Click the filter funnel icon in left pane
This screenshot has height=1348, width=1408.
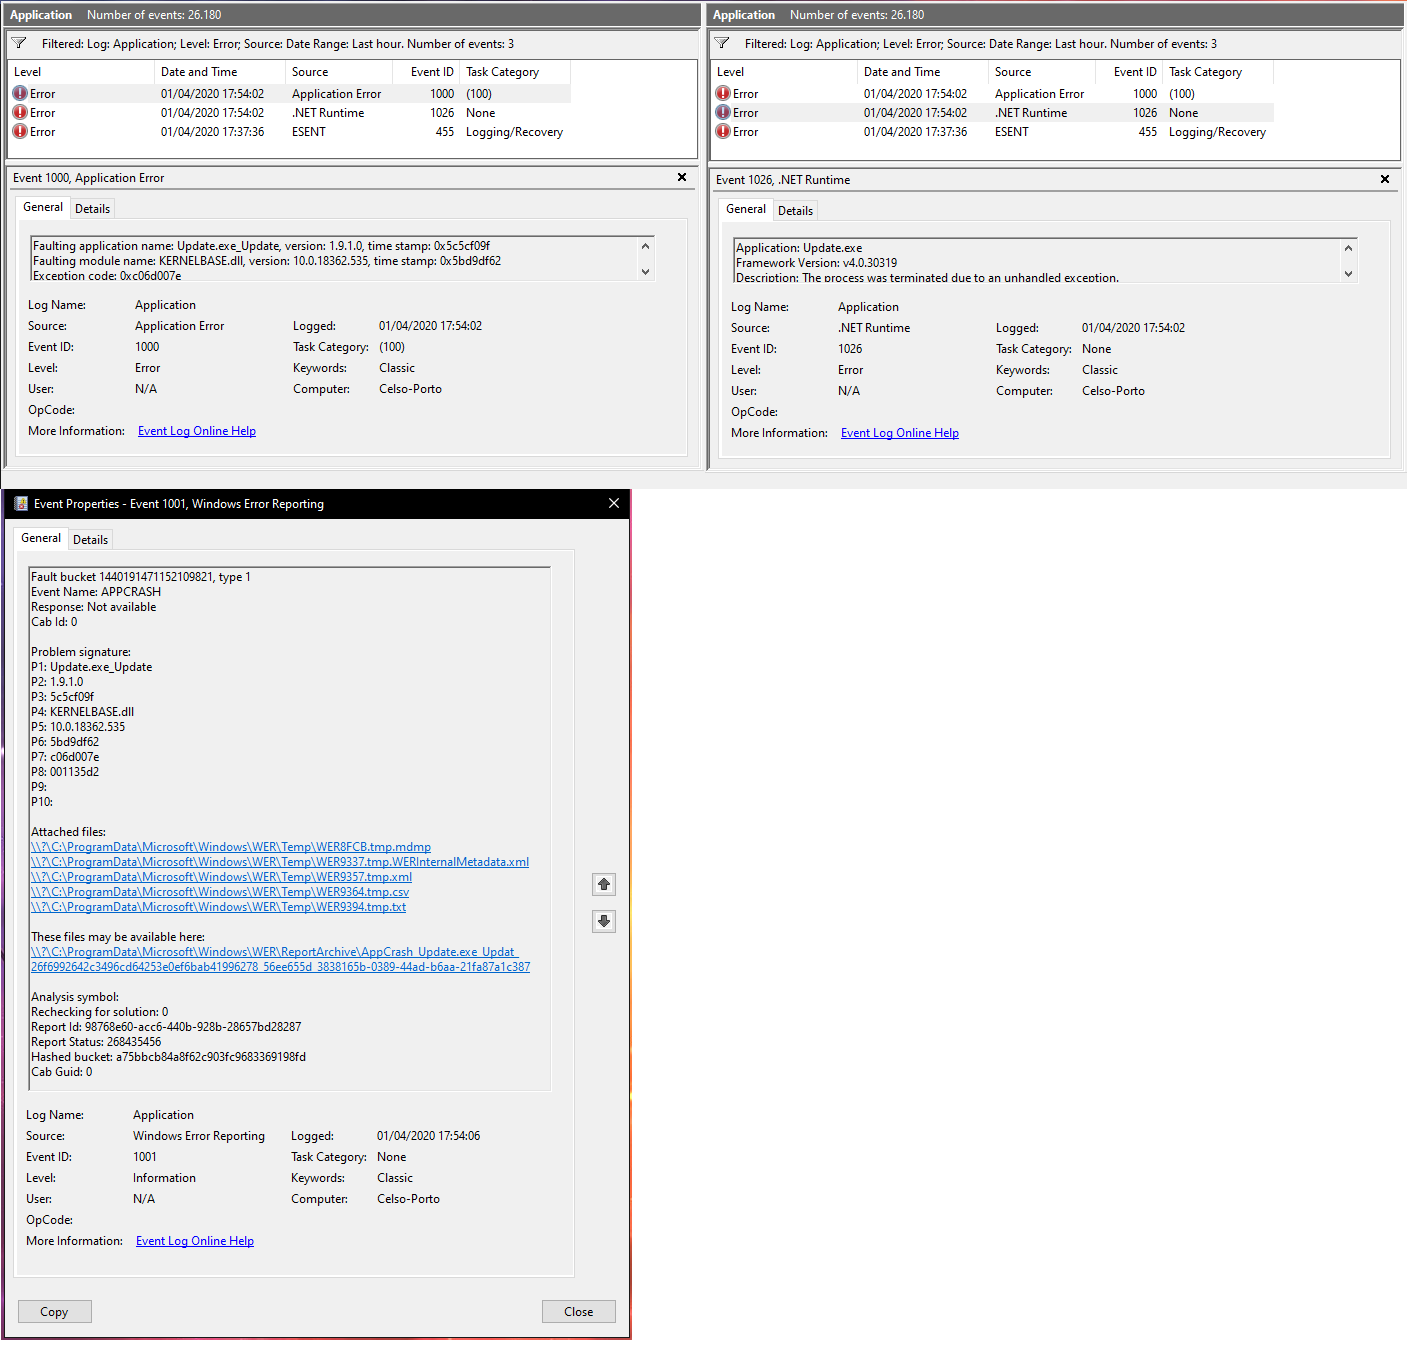click(x=18, y=42)
